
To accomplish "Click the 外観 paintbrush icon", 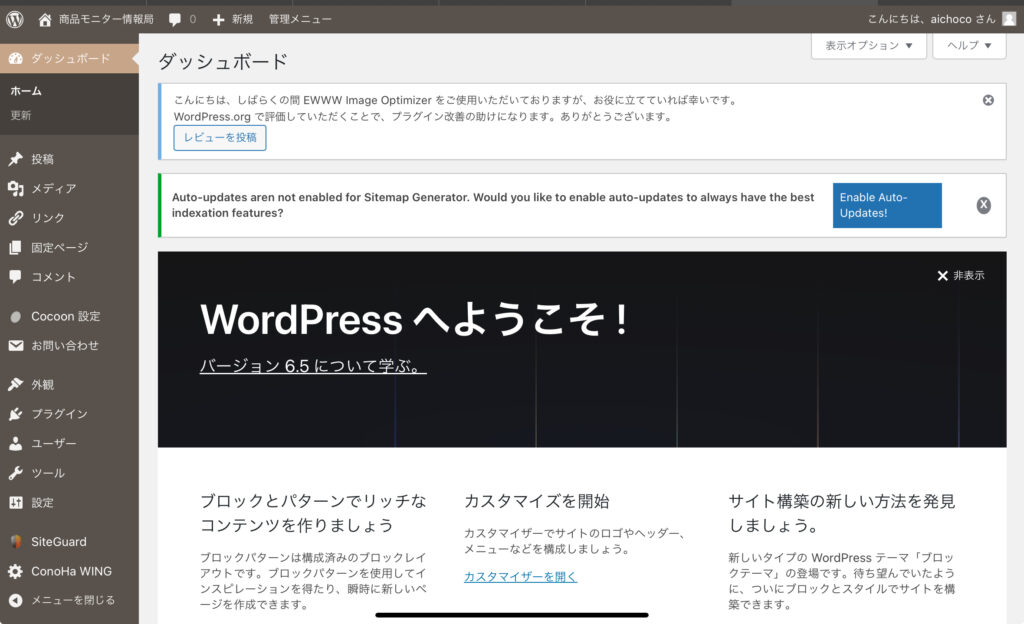I will click(16, 385).
